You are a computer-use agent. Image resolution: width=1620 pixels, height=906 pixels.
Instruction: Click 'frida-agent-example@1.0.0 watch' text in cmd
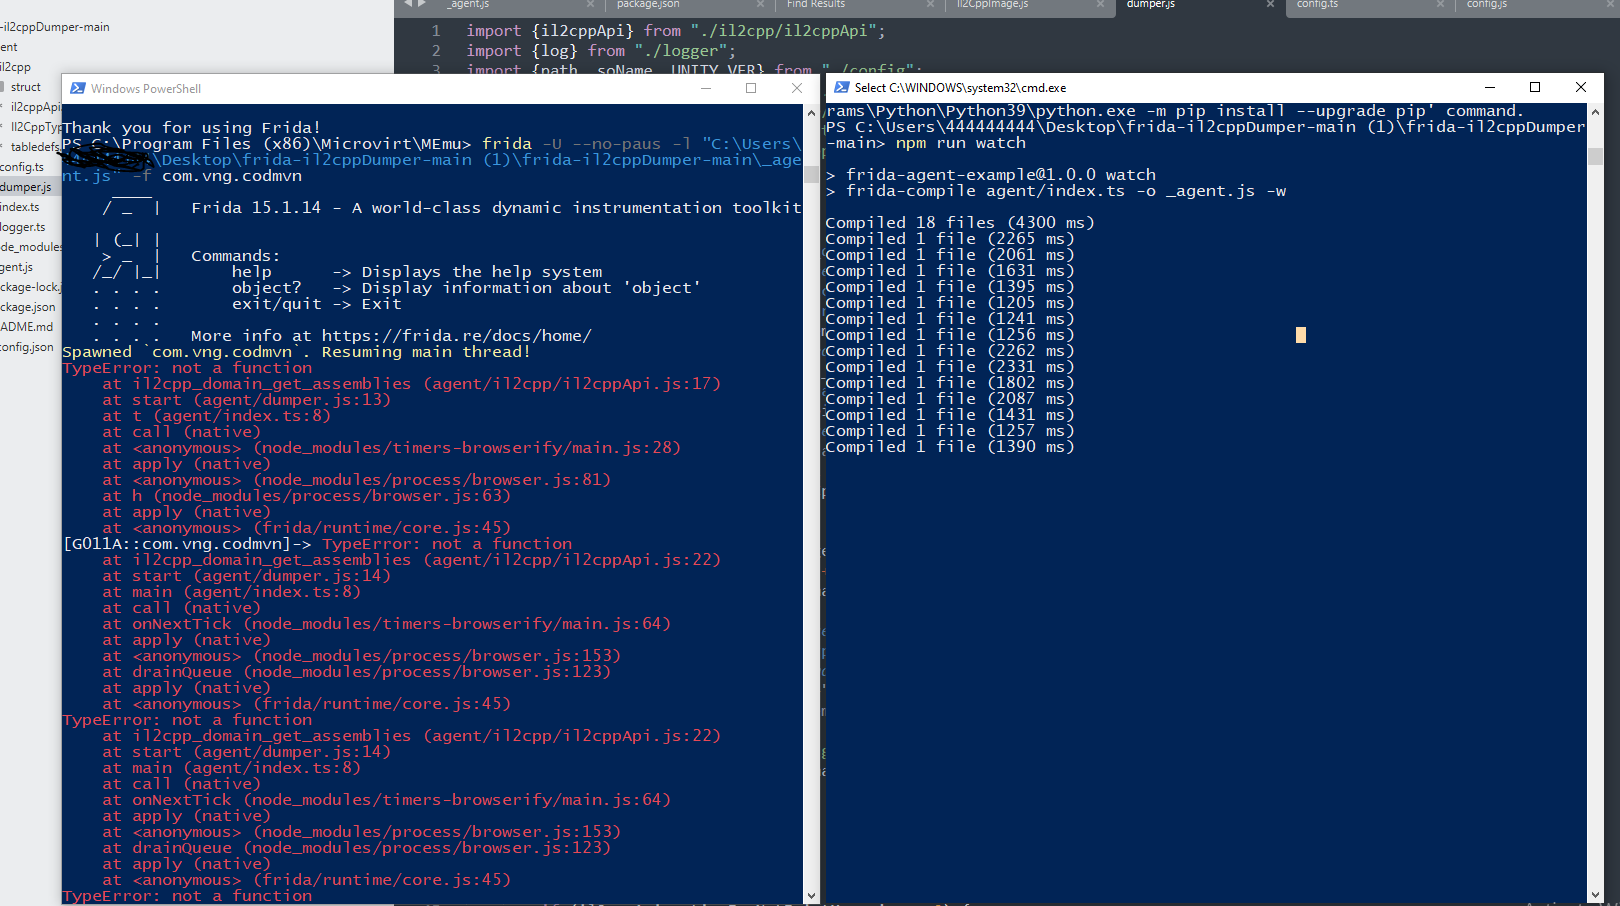tap(1000, 175)
